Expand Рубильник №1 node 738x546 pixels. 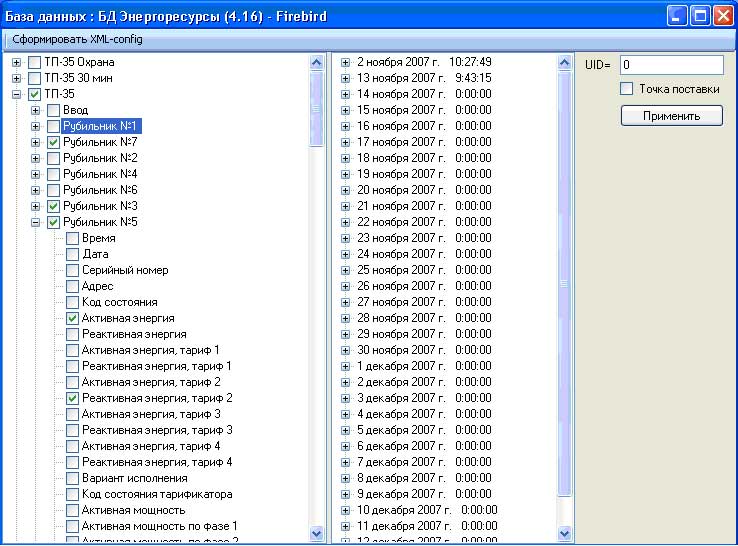point(35,126)
